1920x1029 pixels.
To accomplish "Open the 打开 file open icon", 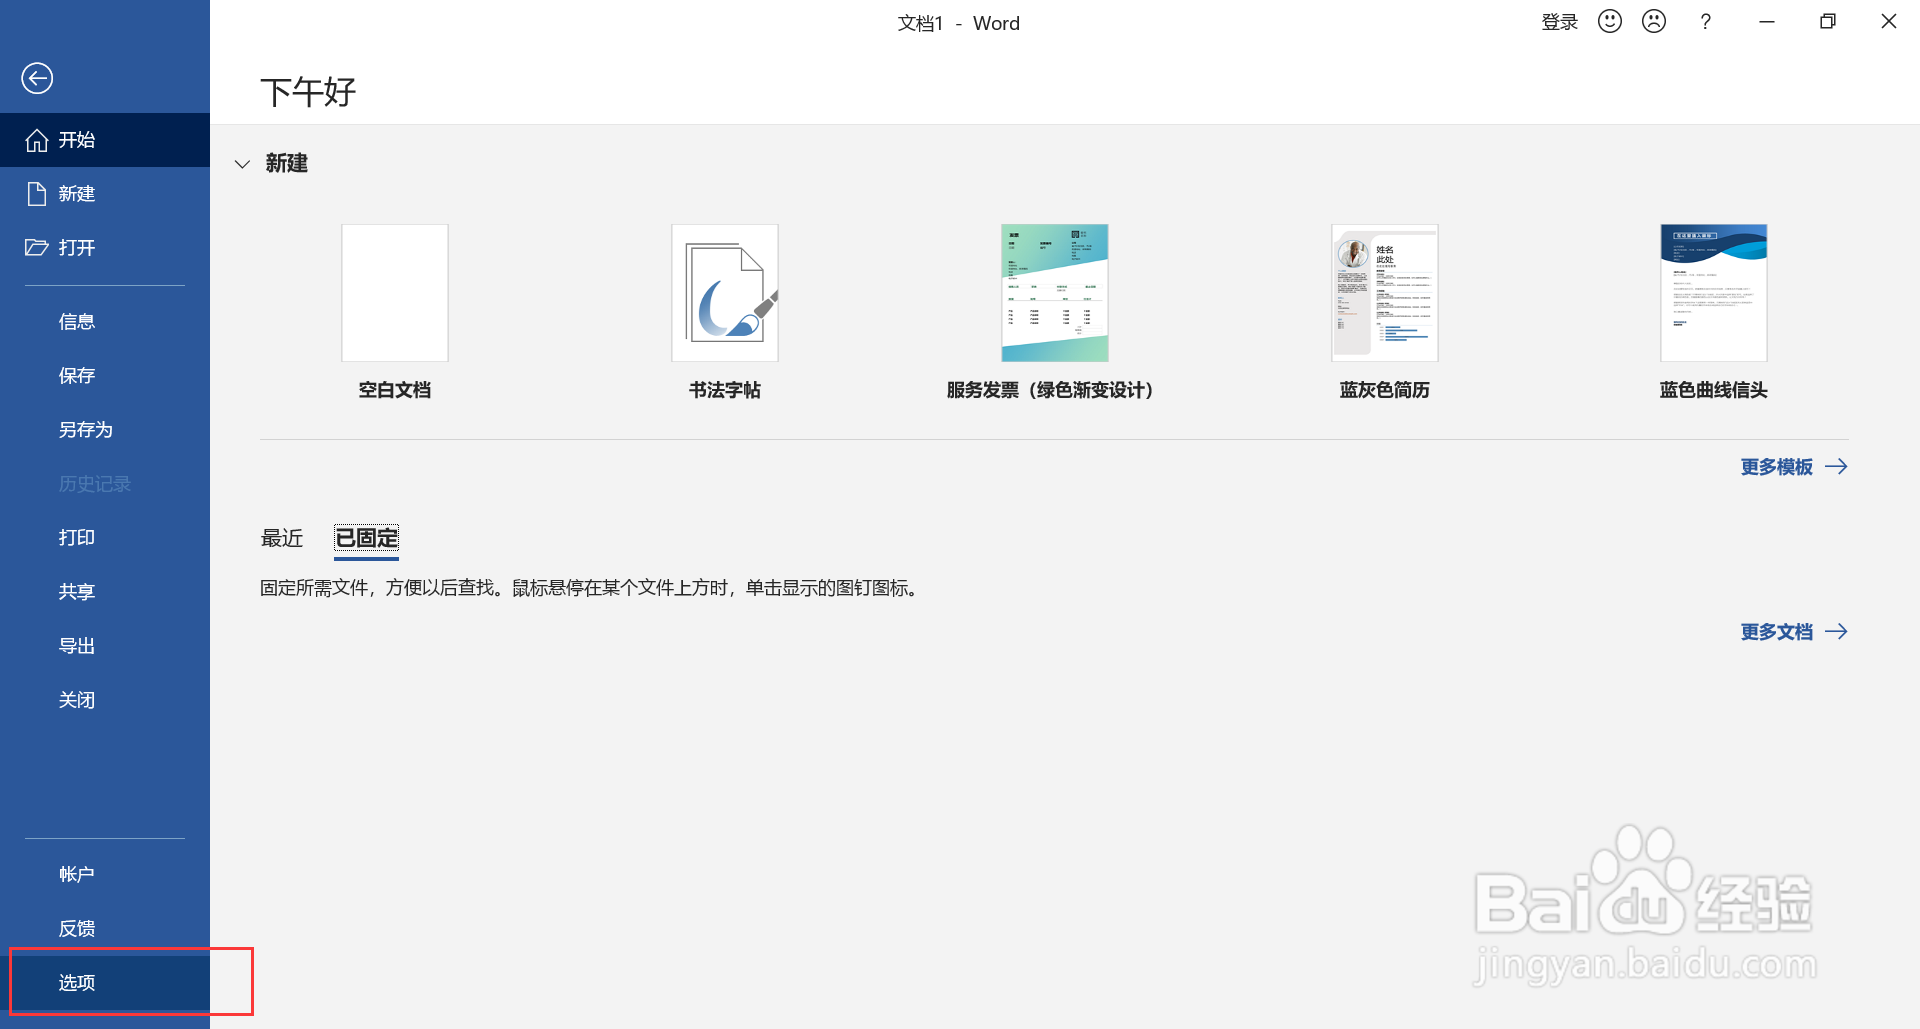I will (x=38, y=247).
